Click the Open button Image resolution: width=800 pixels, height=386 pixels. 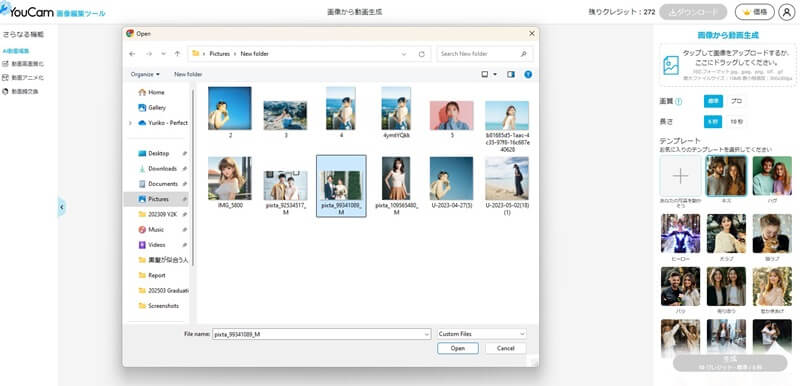pos(458,348)
